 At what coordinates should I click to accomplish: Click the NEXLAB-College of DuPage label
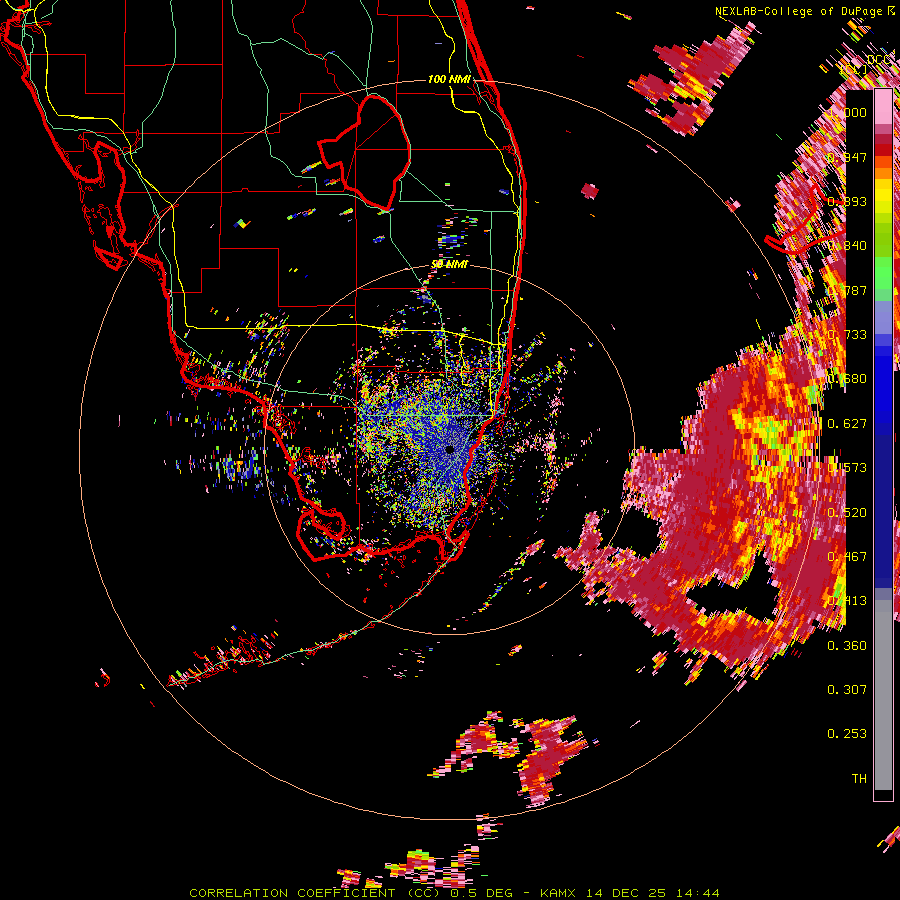(798, 11)
